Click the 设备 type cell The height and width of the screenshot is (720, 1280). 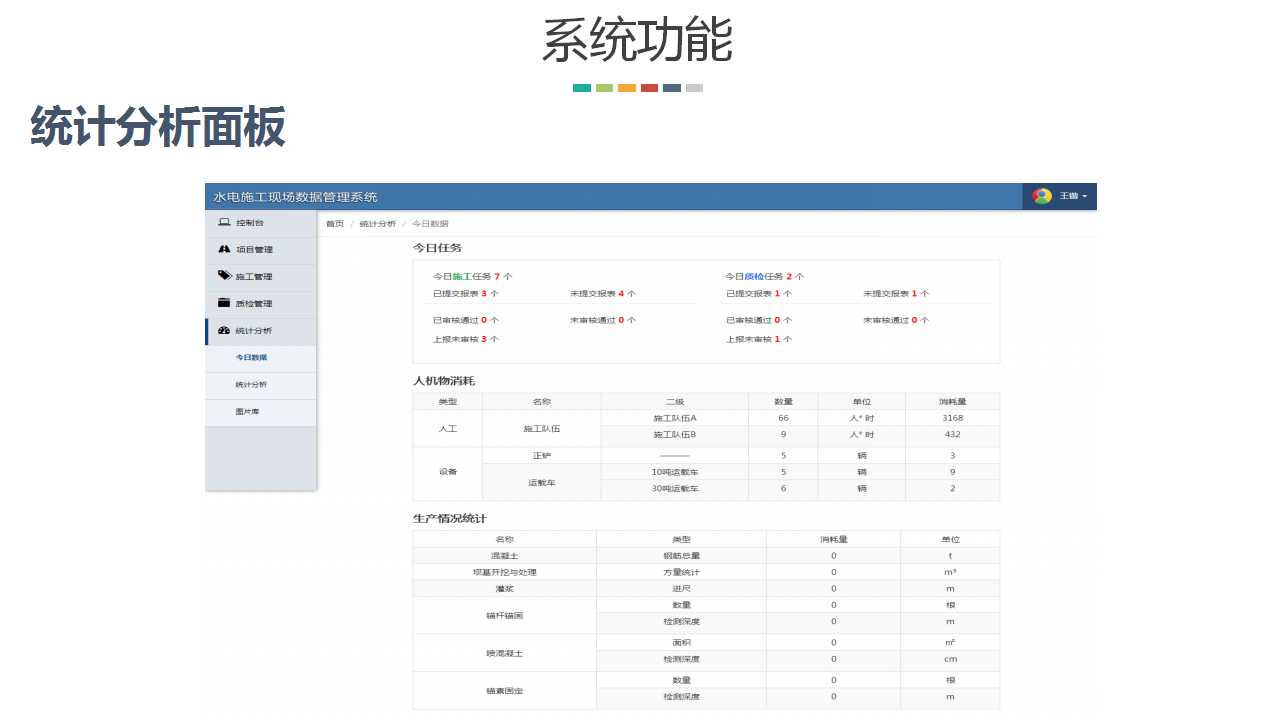(x=447, y=472)
